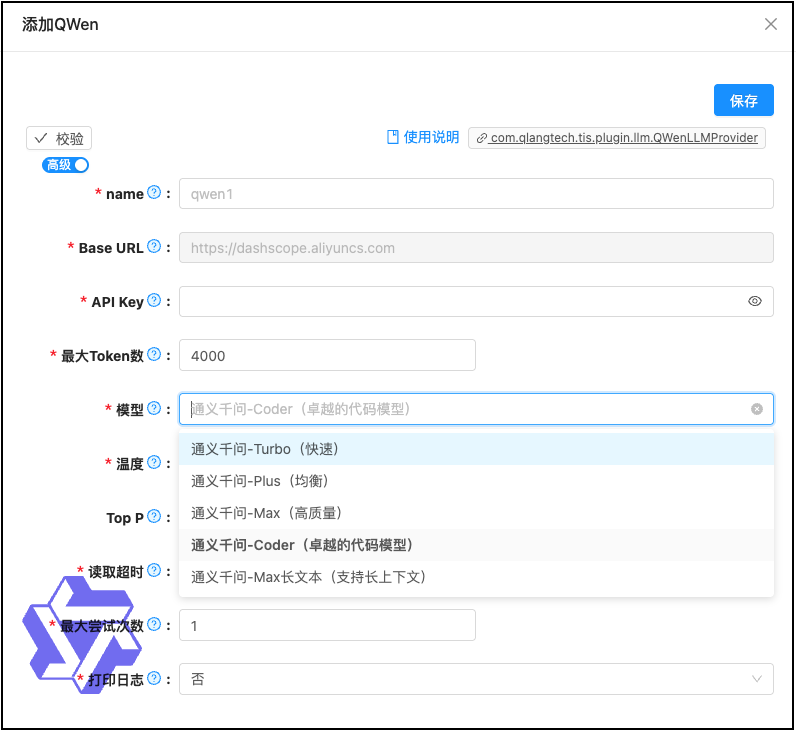Click the 保存 save button

[x=743, y=101]
